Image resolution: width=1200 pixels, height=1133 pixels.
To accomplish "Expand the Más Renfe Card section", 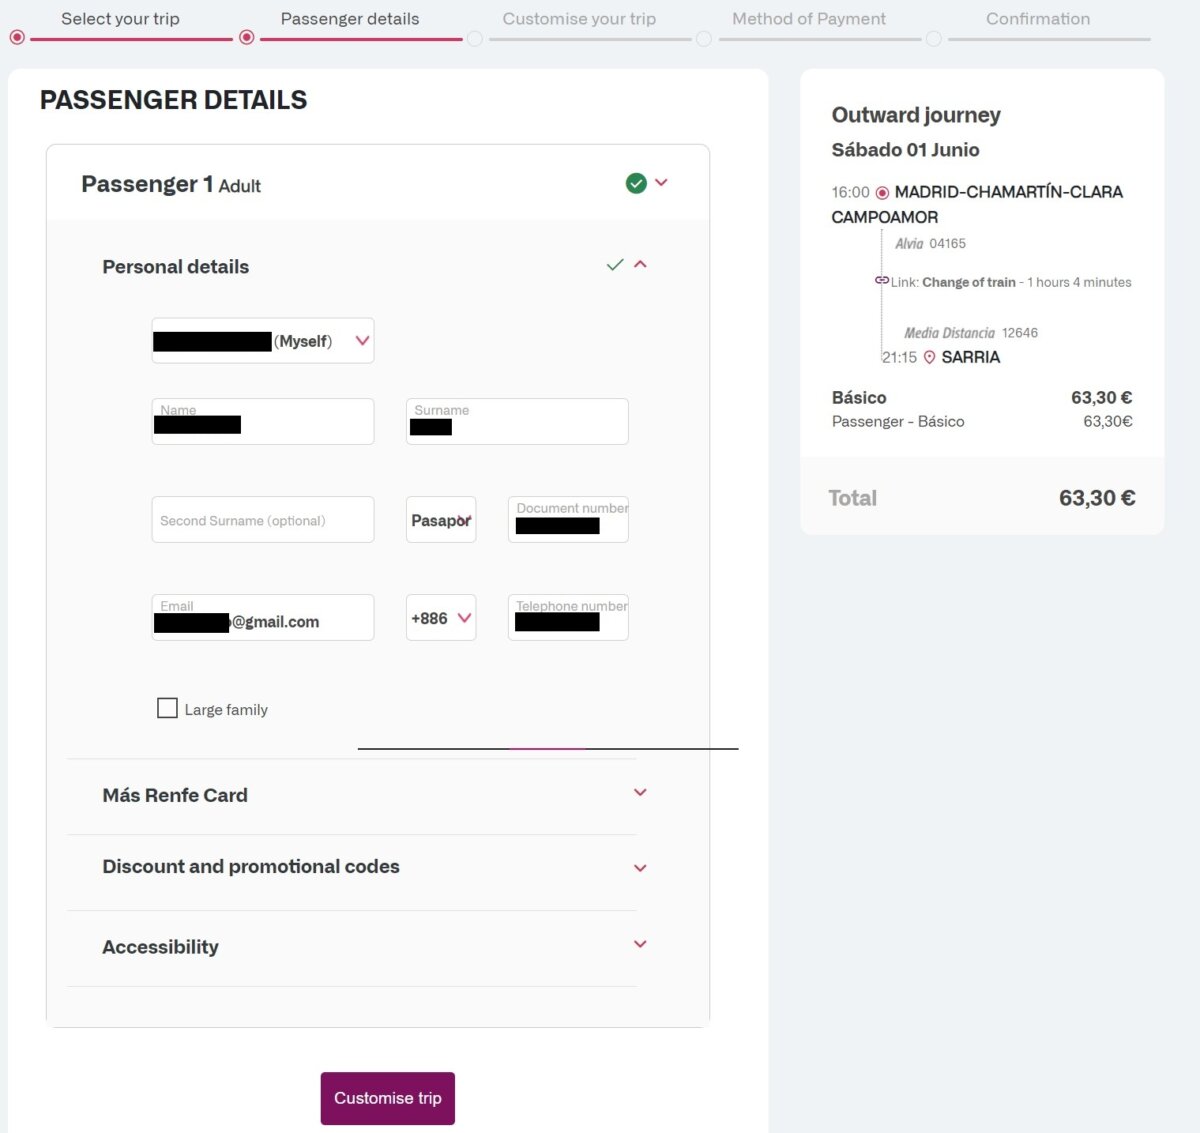I will [640, 793].
